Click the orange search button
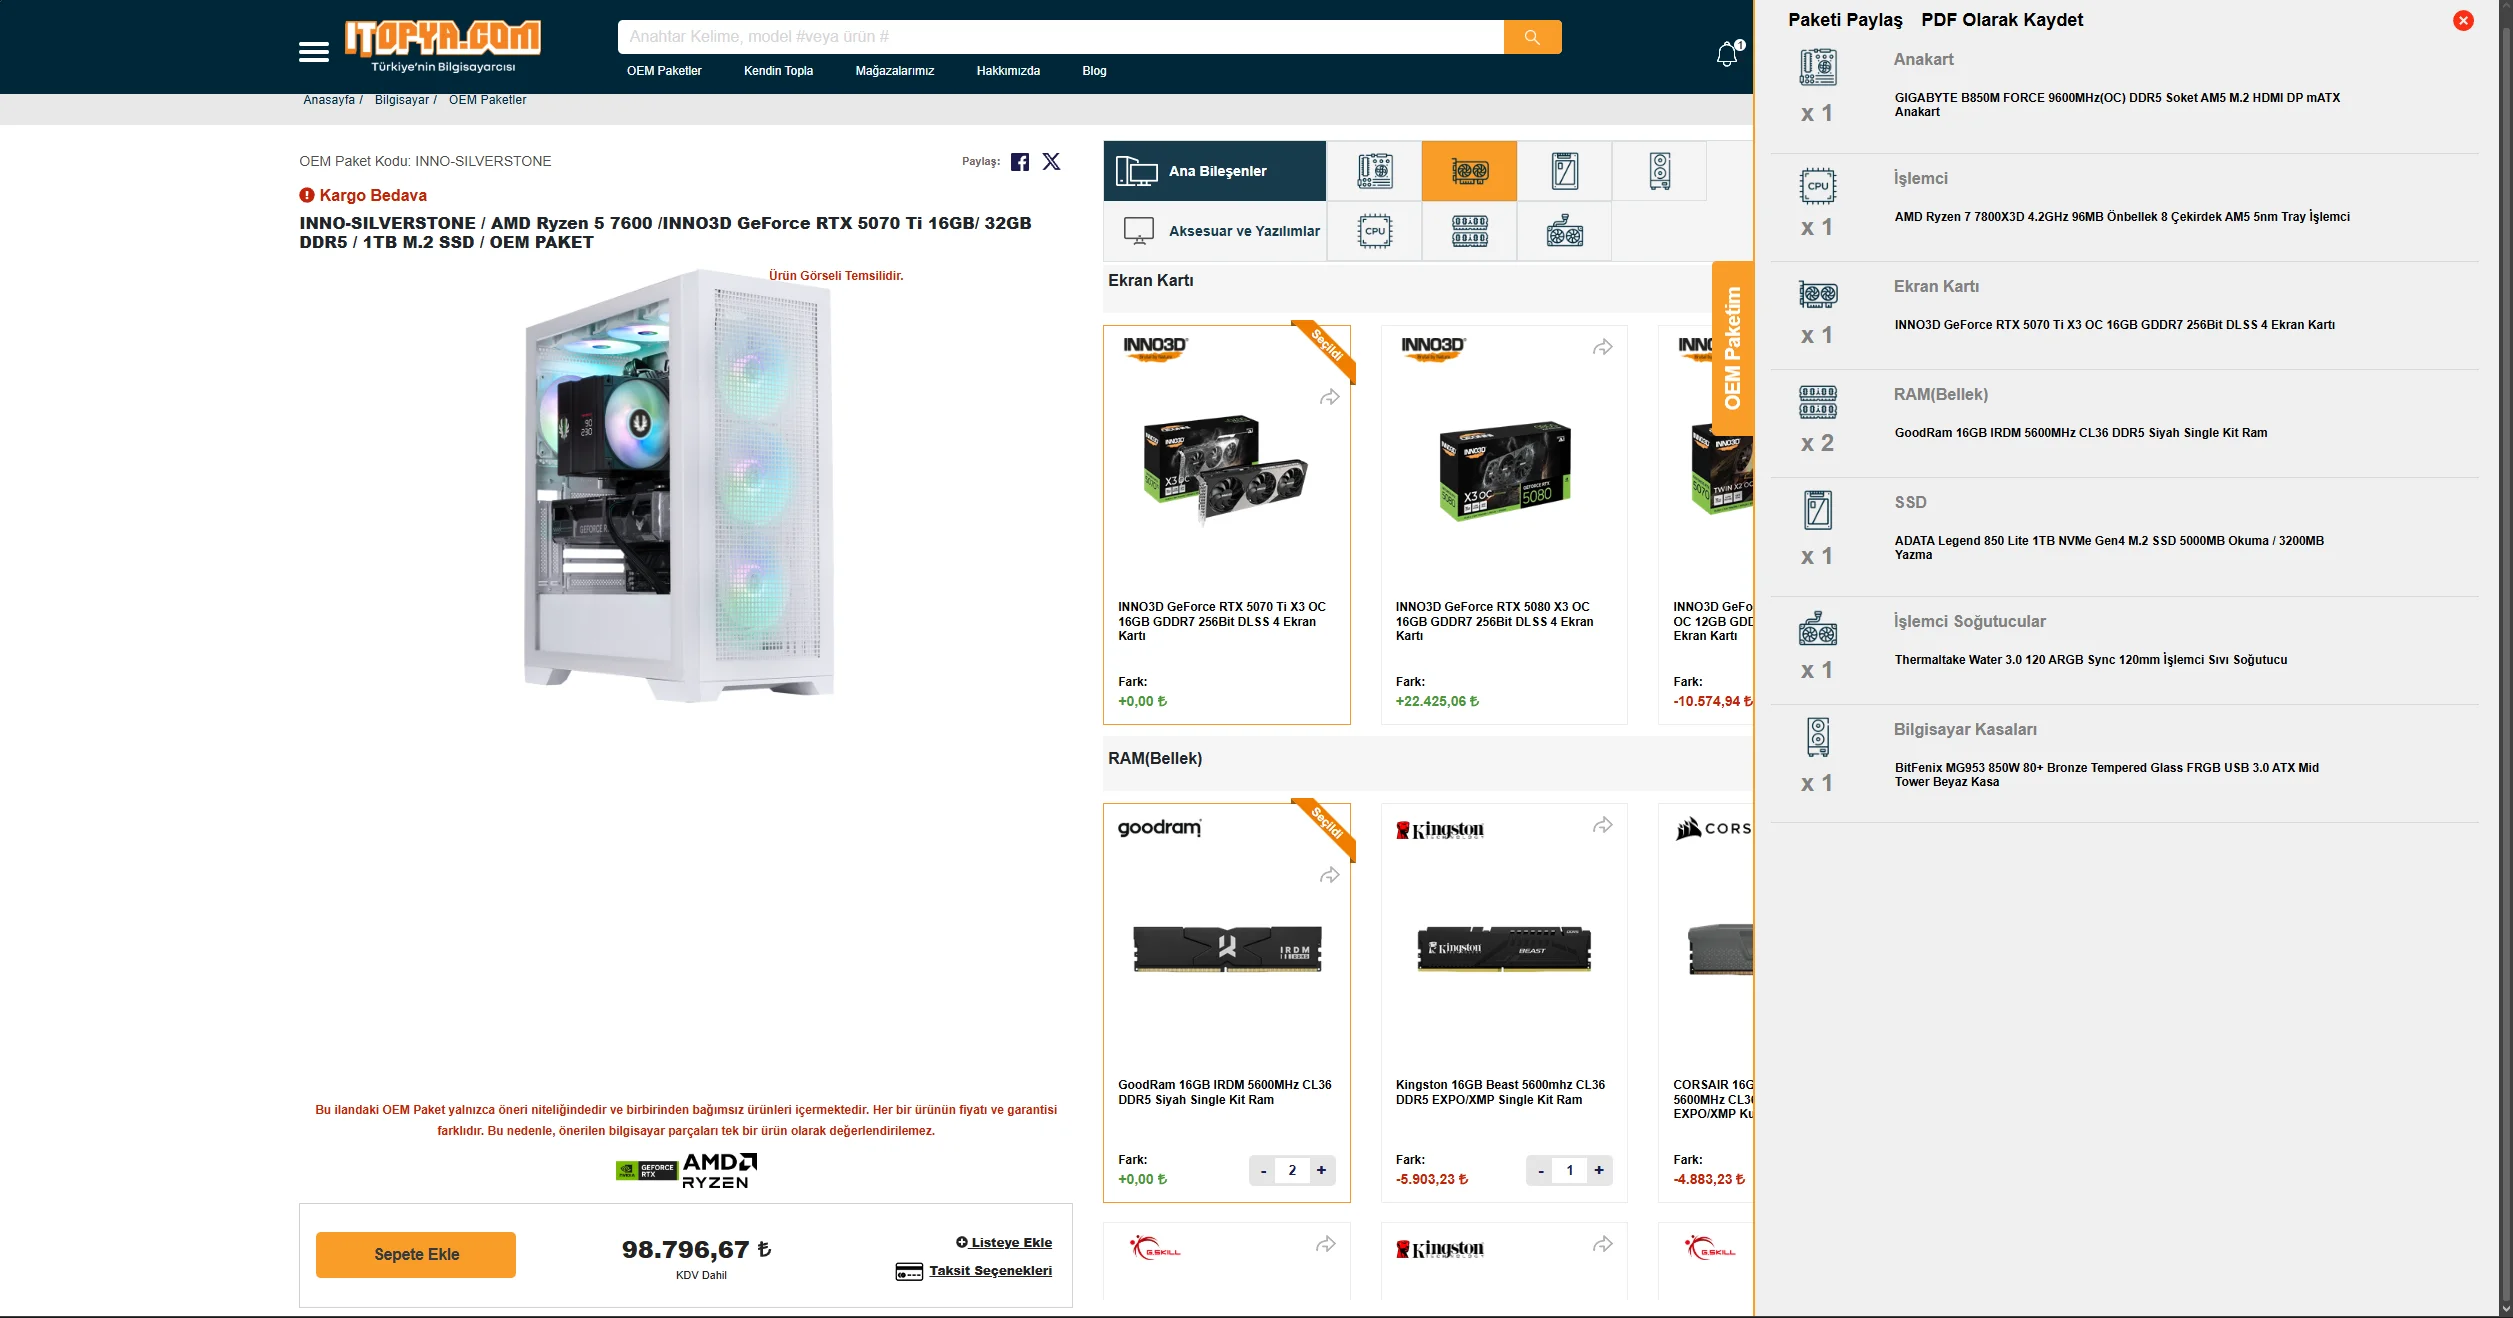2513x1318 pixels. click(1532, 37)
